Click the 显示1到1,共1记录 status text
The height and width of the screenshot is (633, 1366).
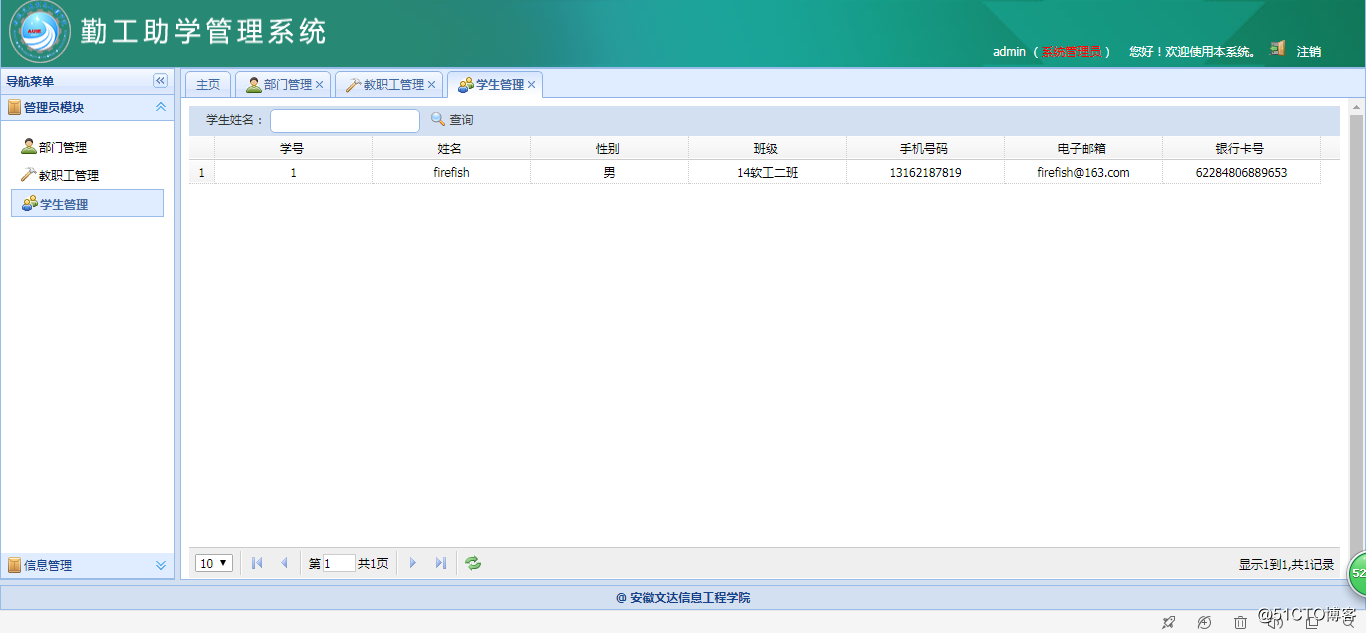[x=1286, y=564]
